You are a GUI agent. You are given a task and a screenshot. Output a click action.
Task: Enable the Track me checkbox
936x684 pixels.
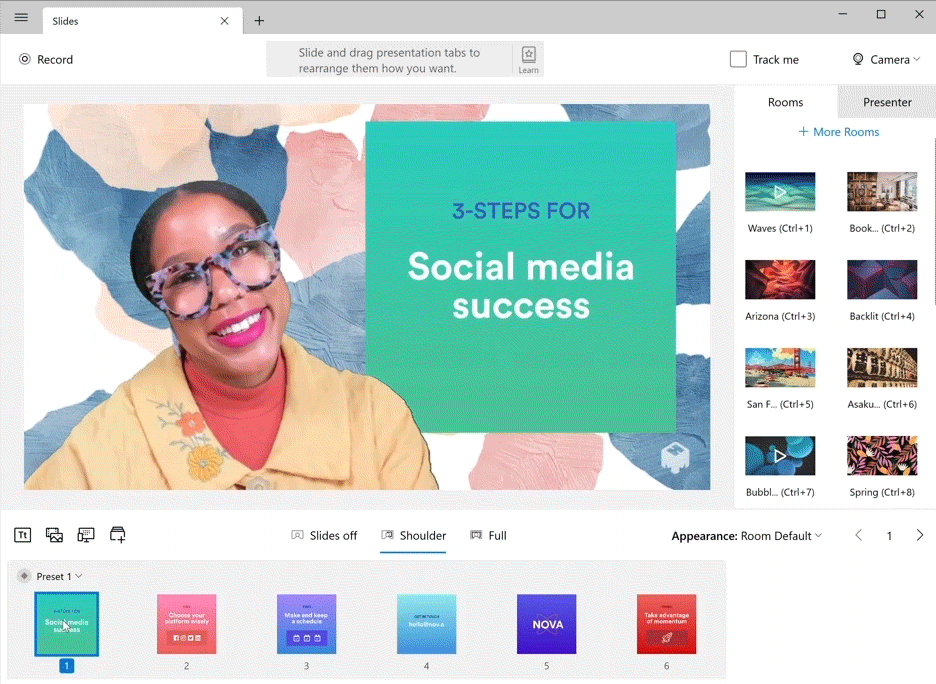pos(738,59)
